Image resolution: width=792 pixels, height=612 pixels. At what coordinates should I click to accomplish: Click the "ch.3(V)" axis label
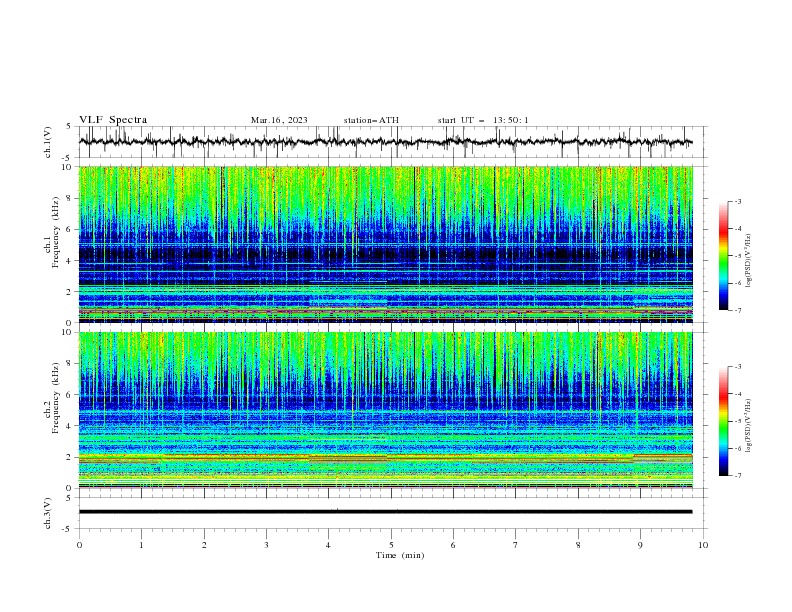(x=47, y=513)
